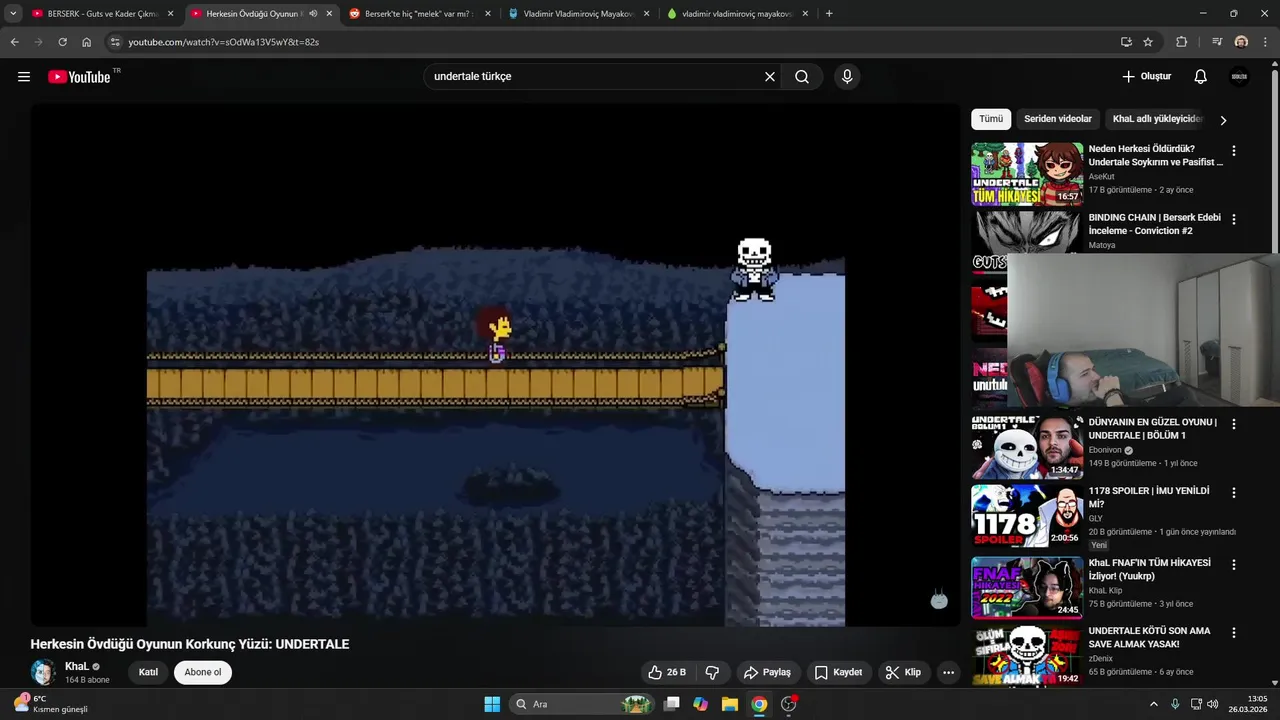This screenshot has width=1280, height=720.
Task: Open options for UNDERTALE KÖTÜ SON video
Action: click(x=1233, y=633)
